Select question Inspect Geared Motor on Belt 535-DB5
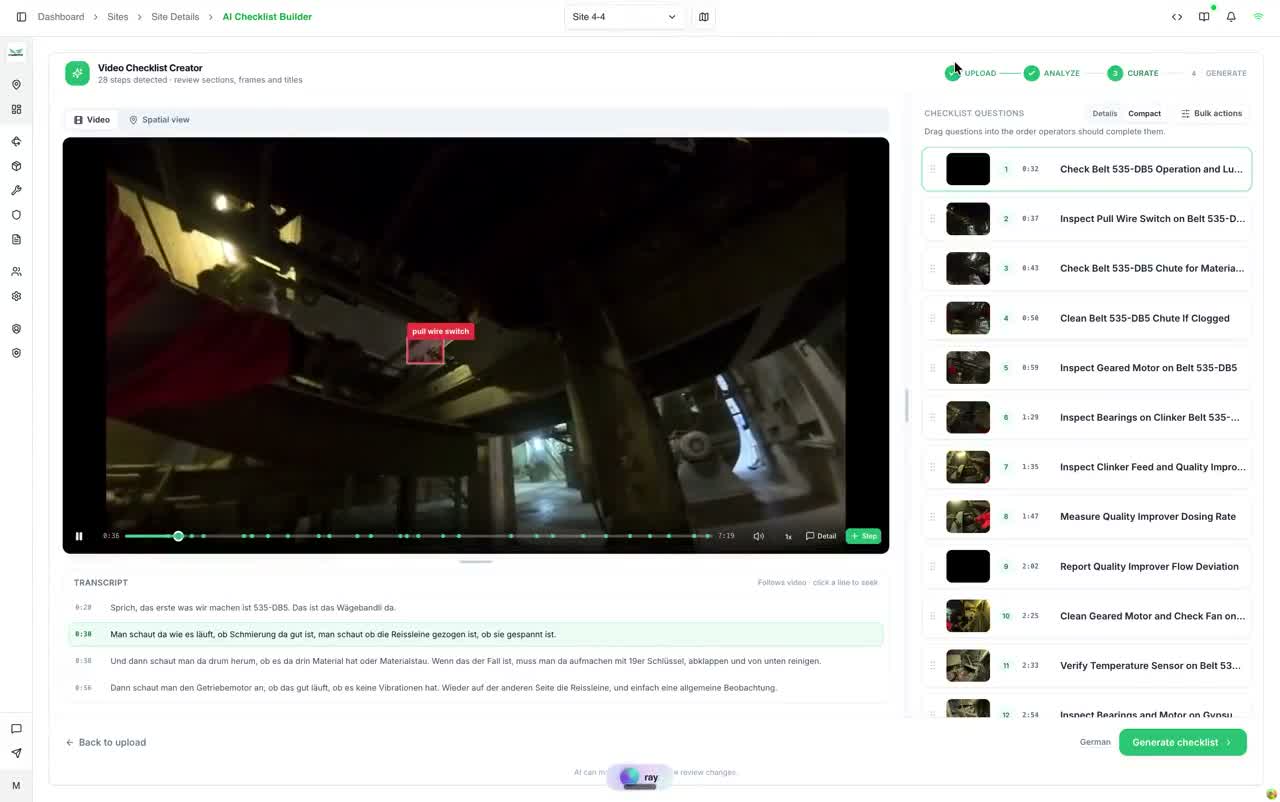The width and height of the screenshot is (1280, 802). tap(1087, 368)
